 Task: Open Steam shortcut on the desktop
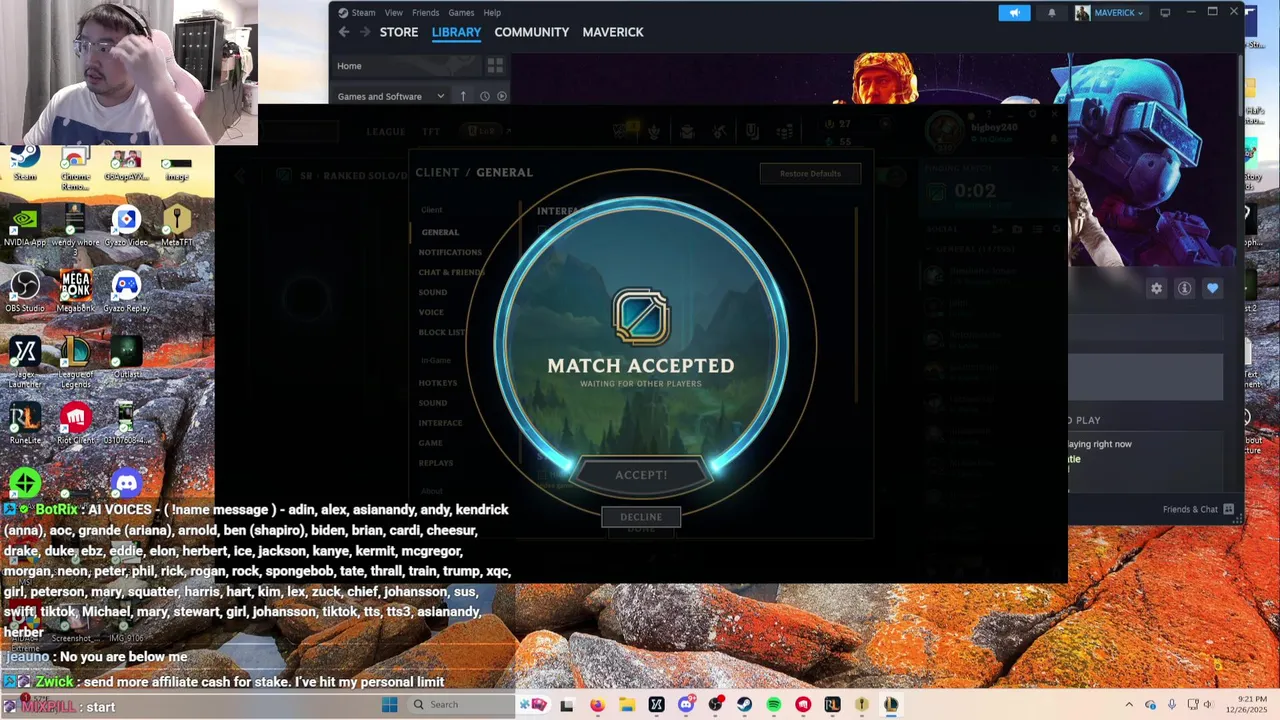(25, 163)
